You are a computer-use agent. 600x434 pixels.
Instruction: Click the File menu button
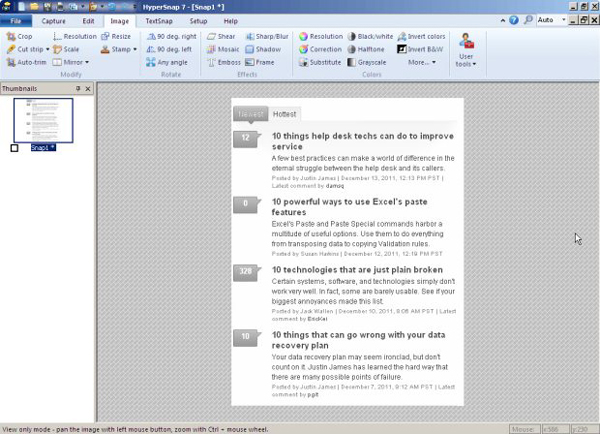click(16, 20)
